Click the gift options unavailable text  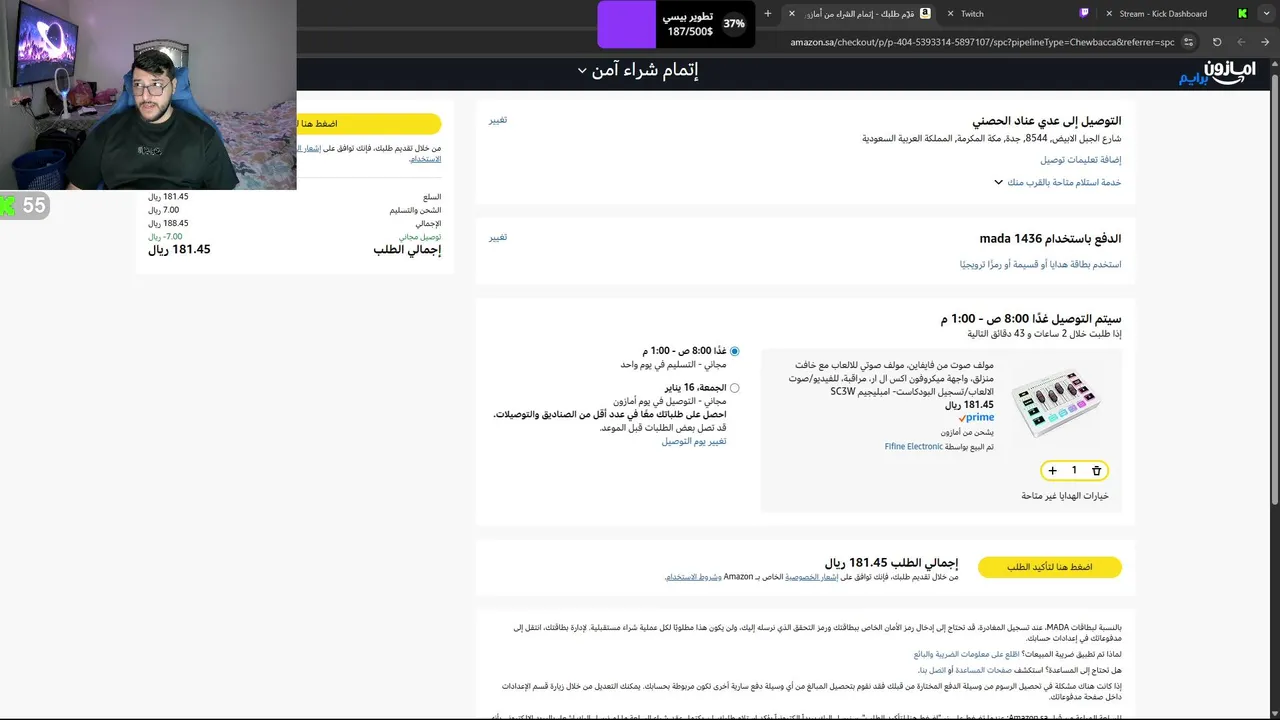coord(1065,496)
